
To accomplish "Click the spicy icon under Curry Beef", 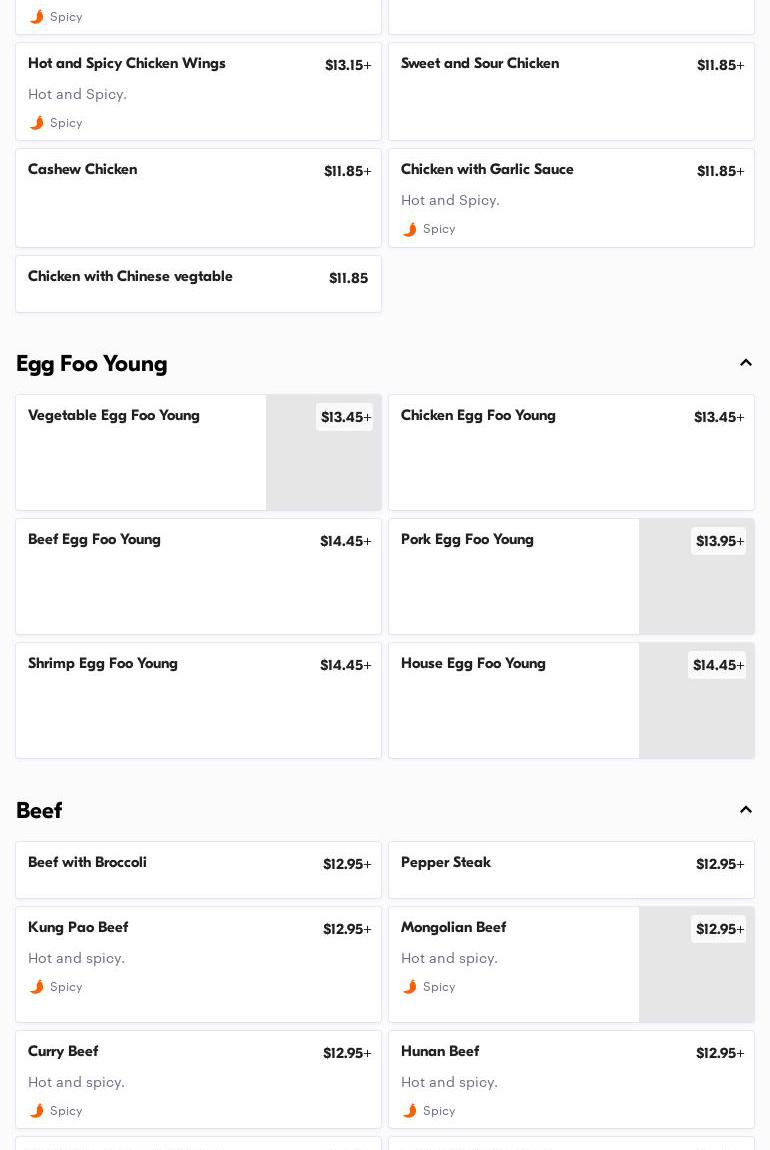I will coord(37,1111).
